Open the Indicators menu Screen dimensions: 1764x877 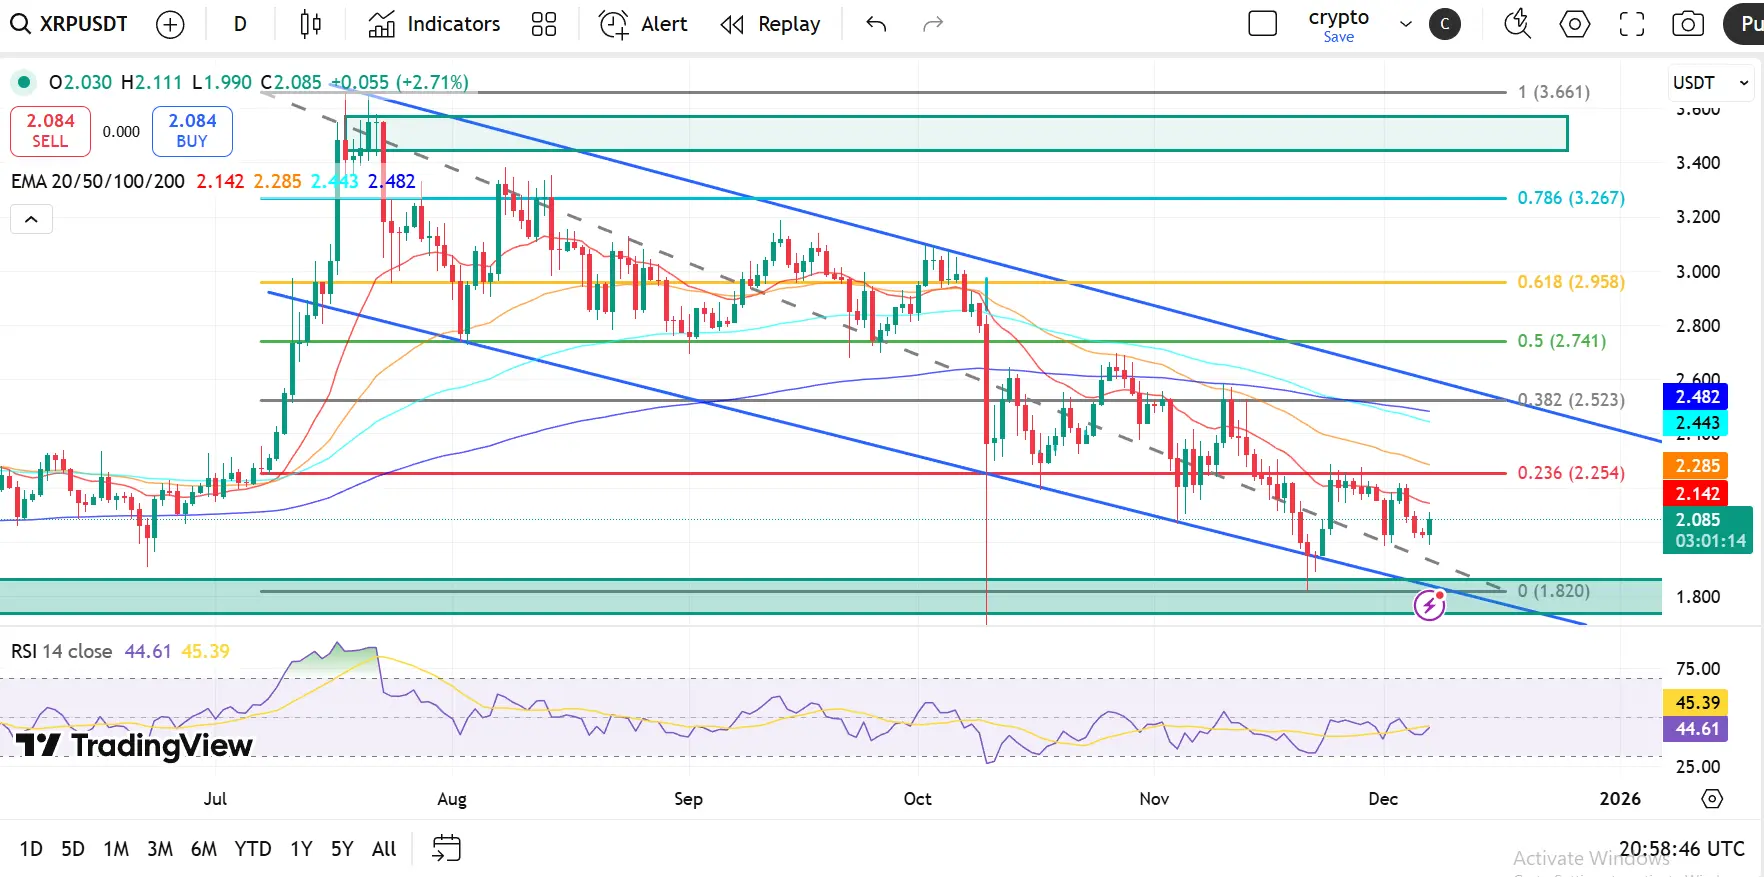[x=434, y=24]
